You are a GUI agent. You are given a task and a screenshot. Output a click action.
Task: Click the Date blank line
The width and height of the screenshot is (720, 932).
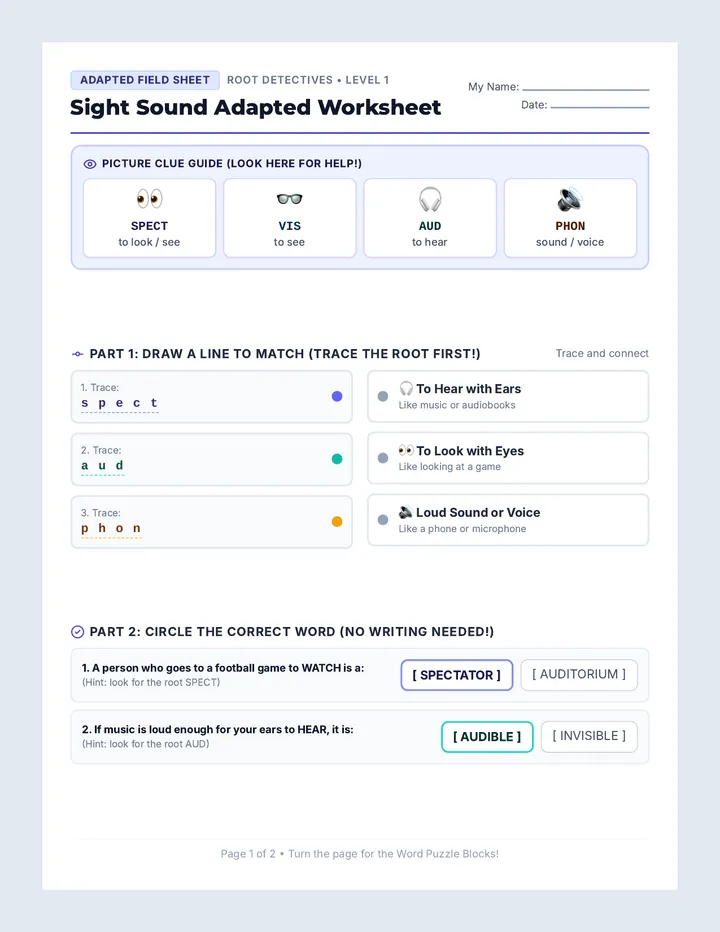pos(600,108)
